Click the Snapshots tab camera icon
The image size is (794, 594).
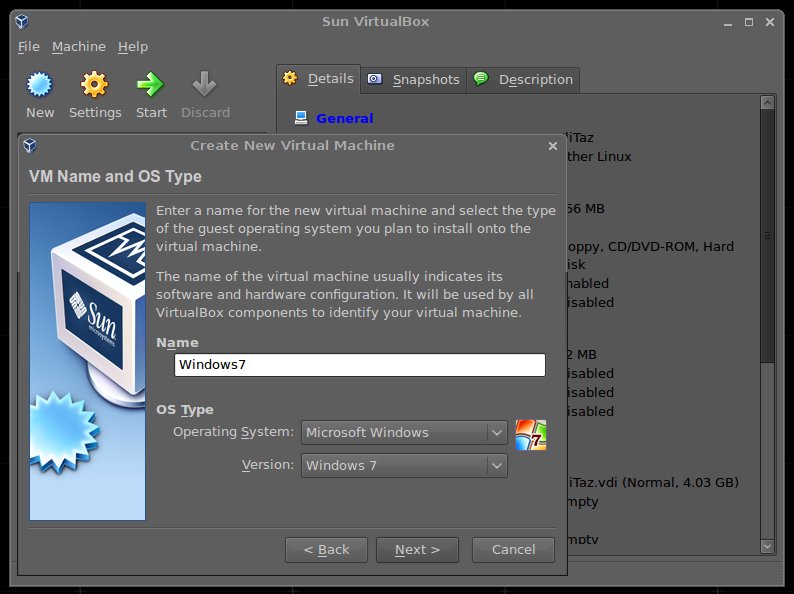click(375, 78)
